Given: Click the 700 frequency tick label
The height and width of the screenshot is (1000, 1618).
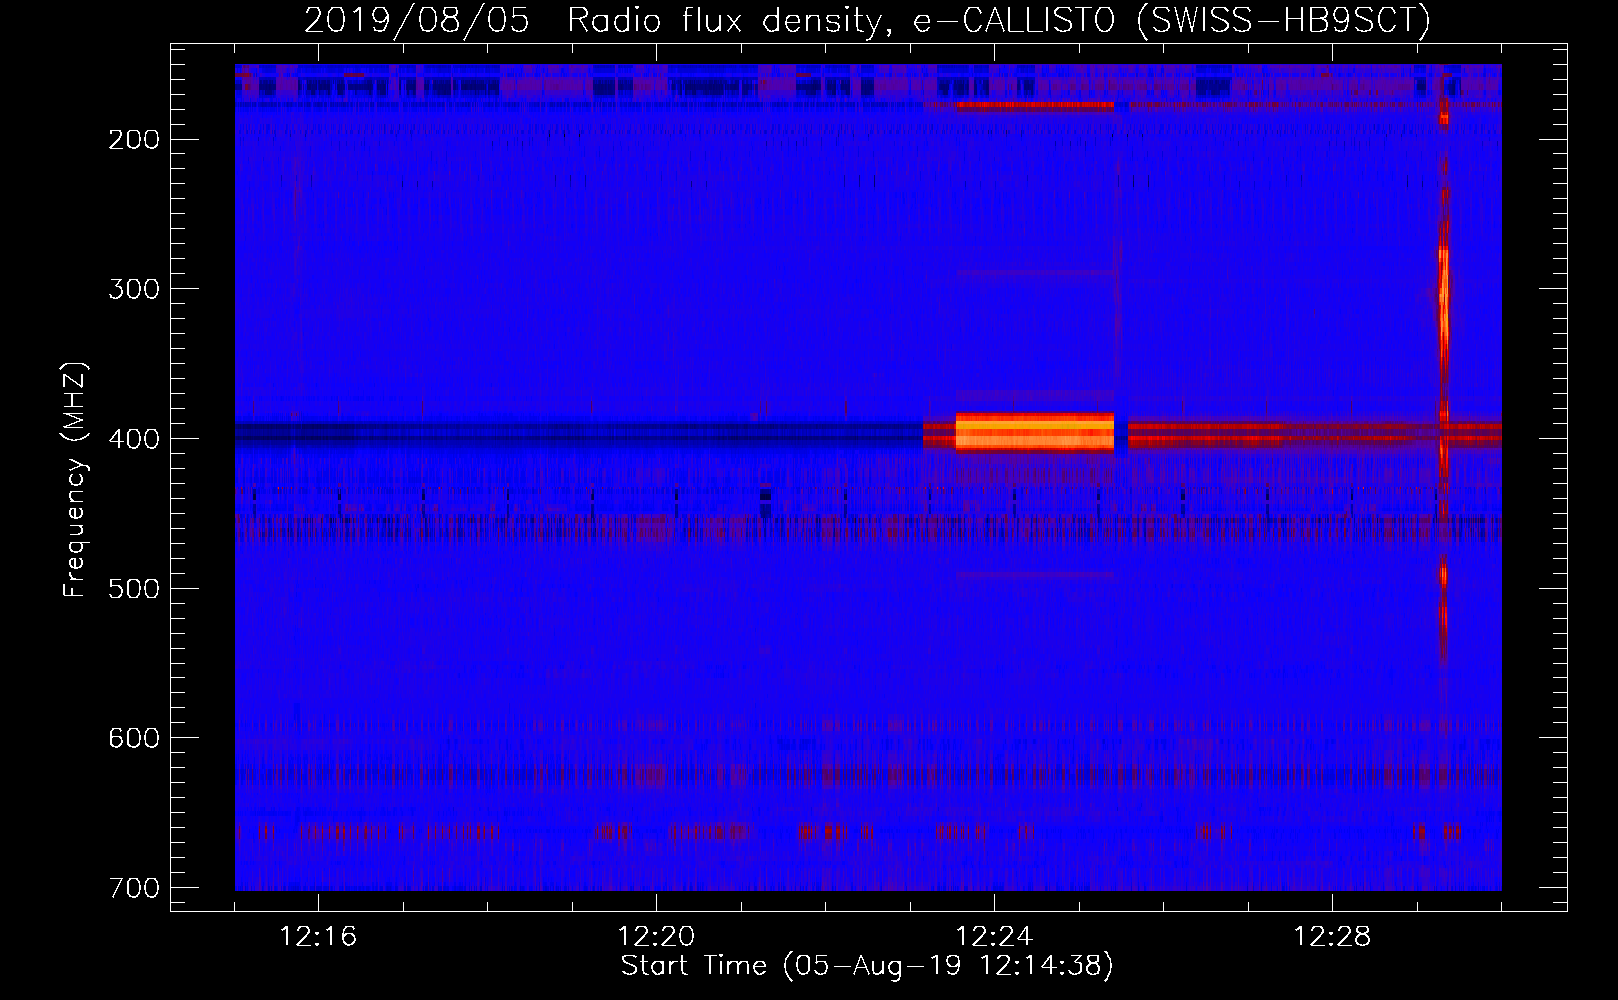Looking at the screenshot, I should [133, 888].
